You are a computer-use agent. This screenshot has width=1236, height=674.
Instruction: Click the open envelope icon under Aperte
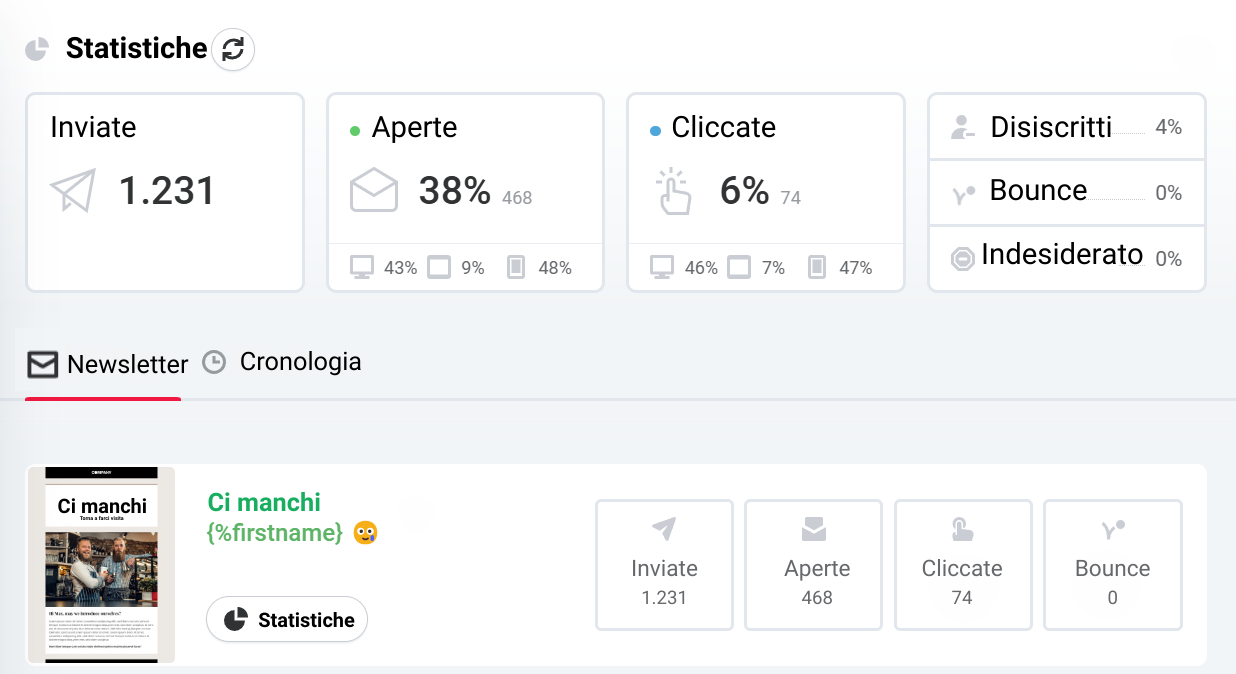374,190
